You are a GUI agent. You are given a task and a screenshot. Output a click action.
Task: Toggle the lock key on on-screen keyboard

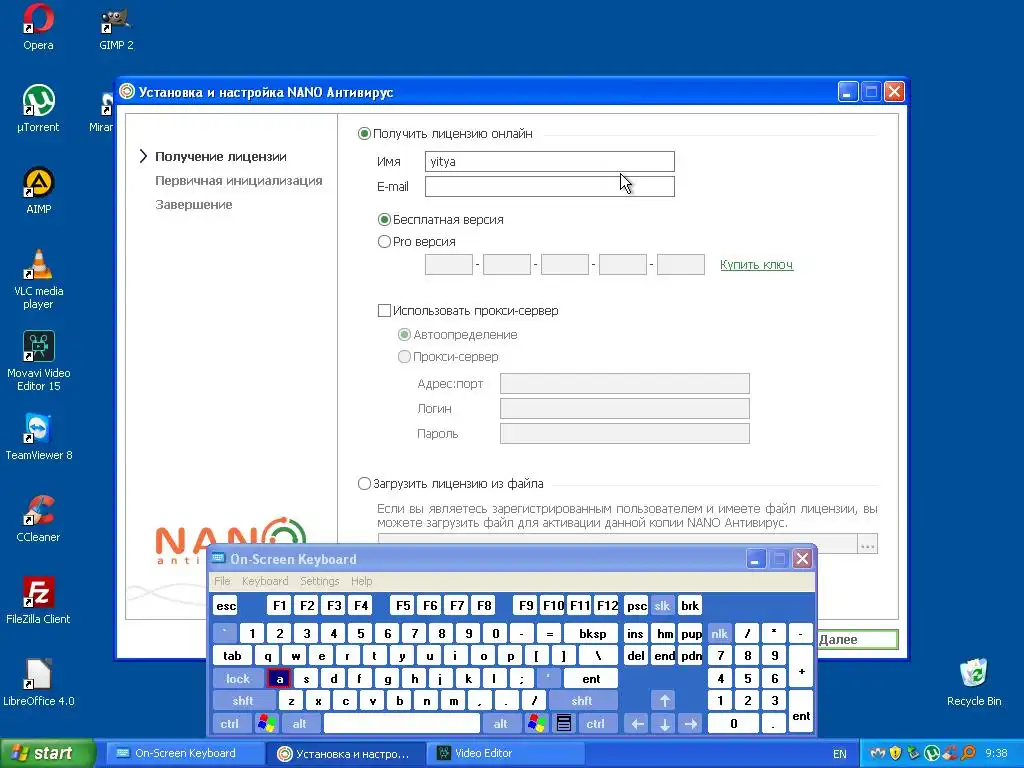click(x=238, y=679)
